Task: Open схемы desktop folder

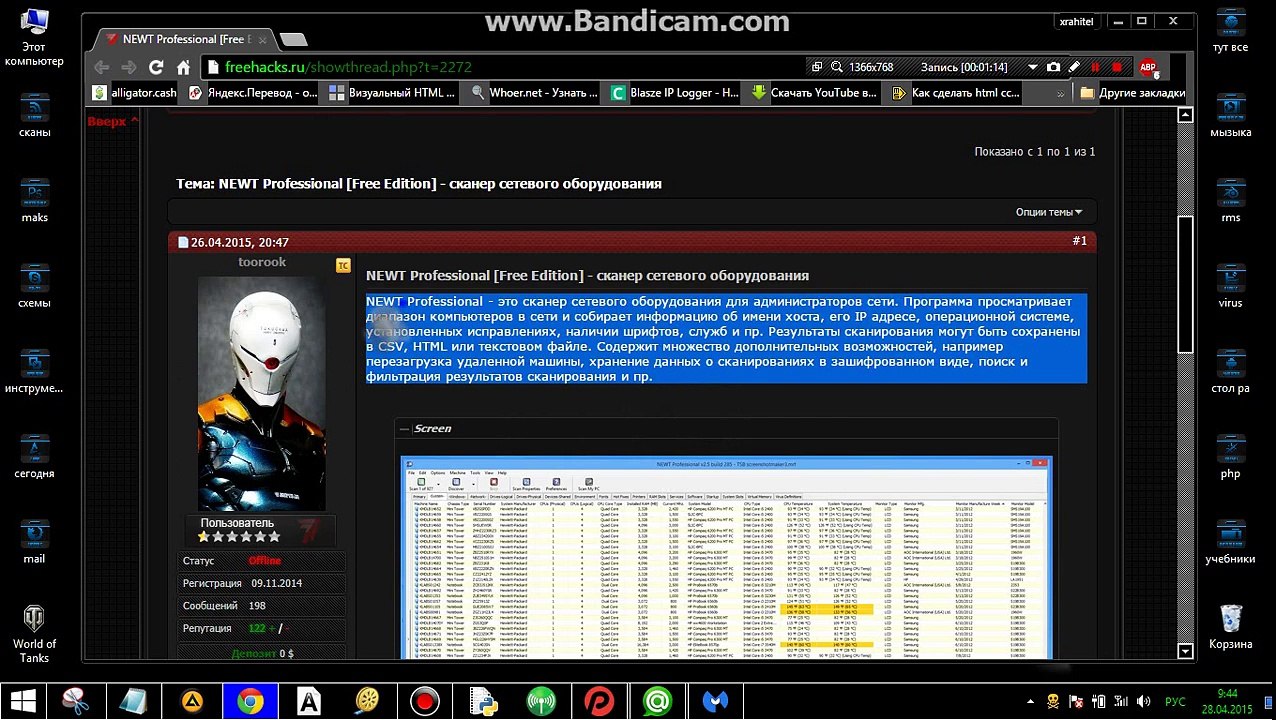Action: [x=35, y=286]
